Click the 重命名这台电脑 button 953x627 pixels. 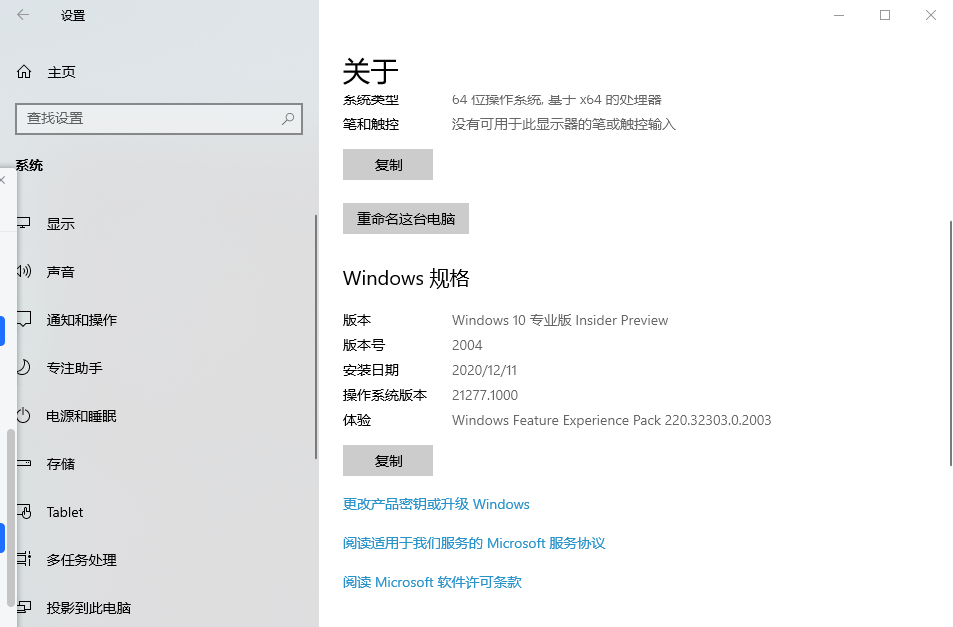(x=405, y=219)
